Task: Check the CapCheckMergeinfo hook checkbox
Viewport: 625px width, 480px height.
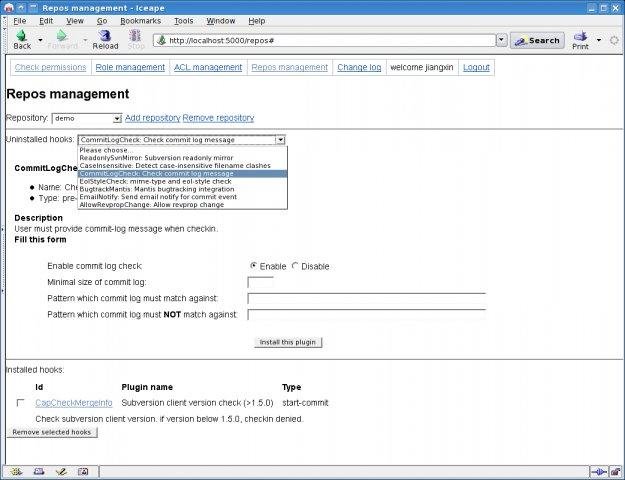Action: click(20, 403)
